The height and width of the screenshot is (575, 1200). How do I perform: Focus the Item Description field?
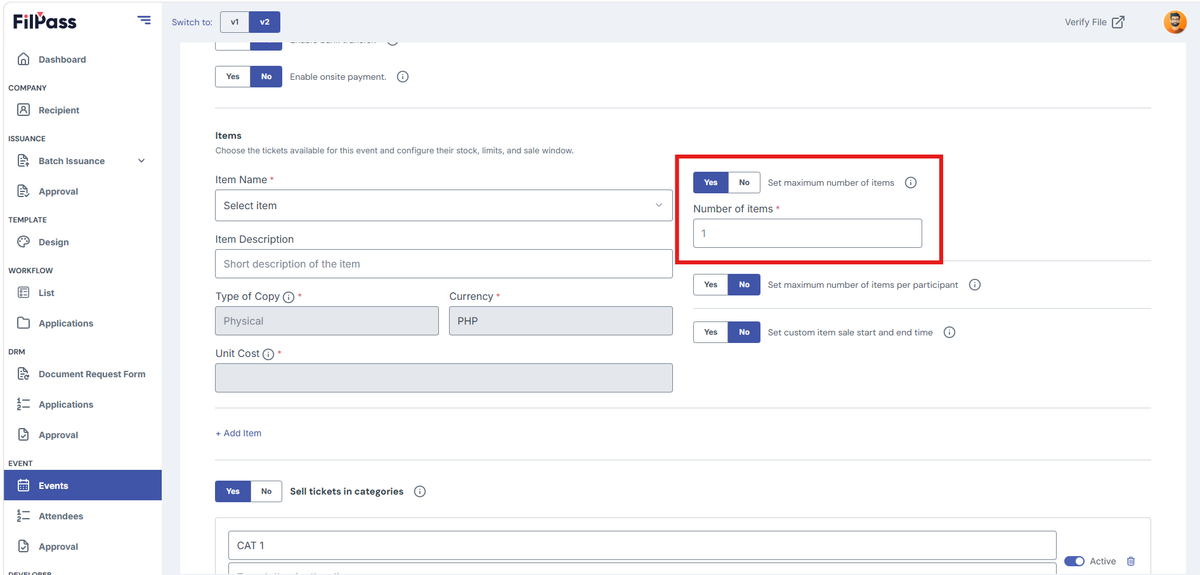click(444, 264)
